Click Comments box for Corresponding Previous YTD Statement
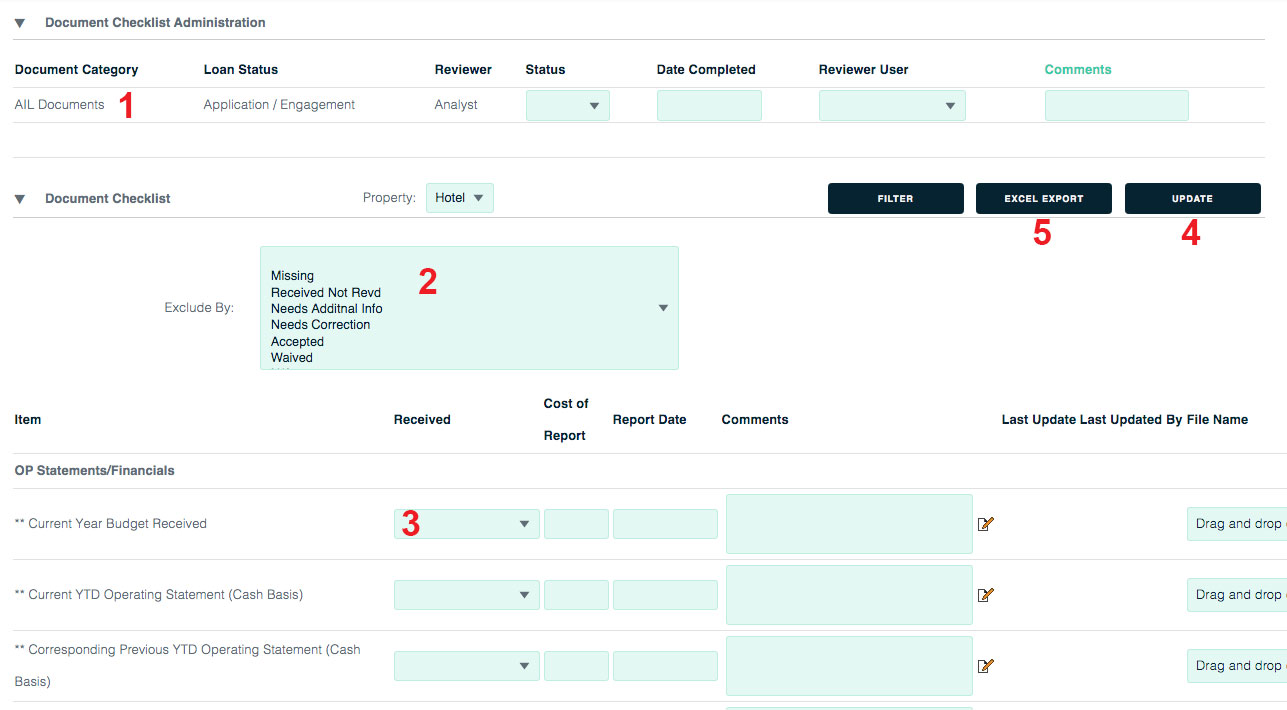 point(849,666)
